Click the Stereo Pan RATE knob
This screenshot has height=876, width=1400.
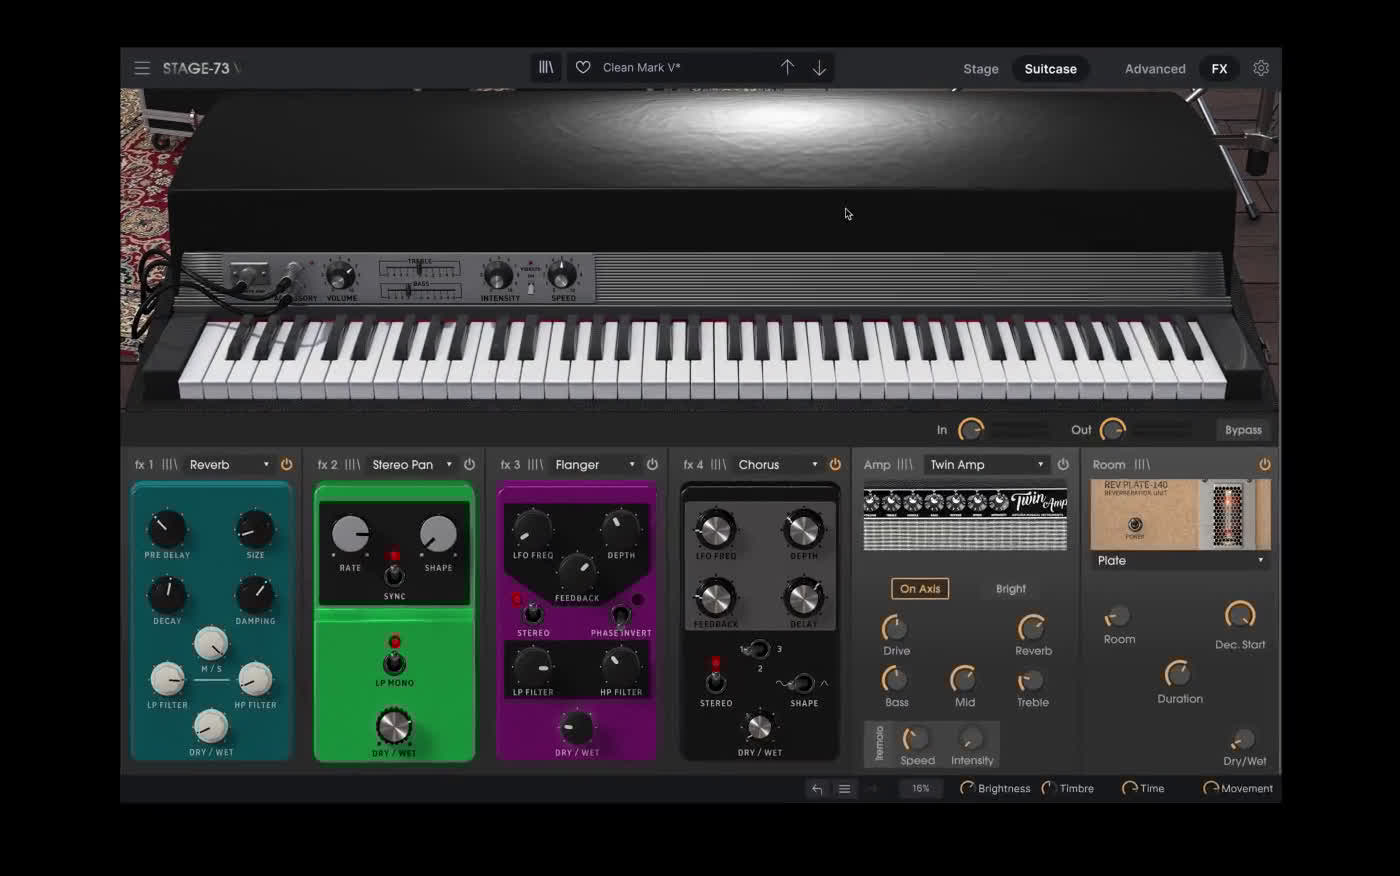click(350, 535)
